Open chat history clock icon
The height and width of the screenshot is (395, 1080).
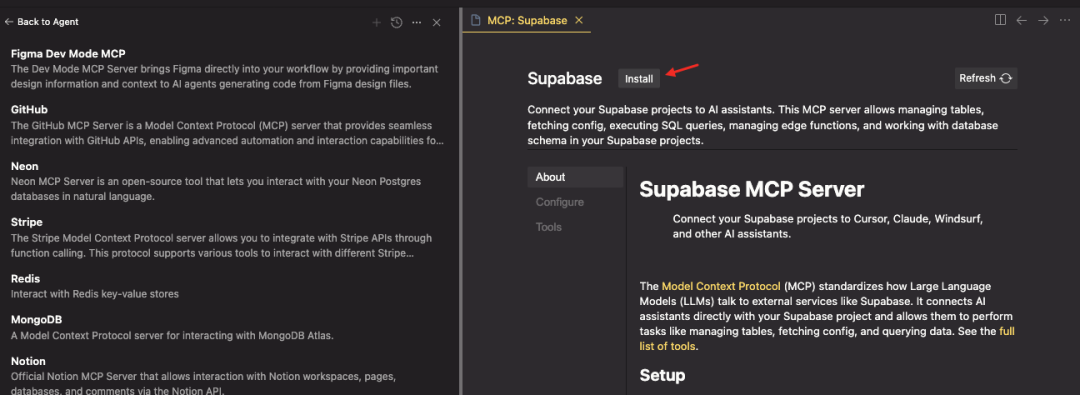click(396, 23)
